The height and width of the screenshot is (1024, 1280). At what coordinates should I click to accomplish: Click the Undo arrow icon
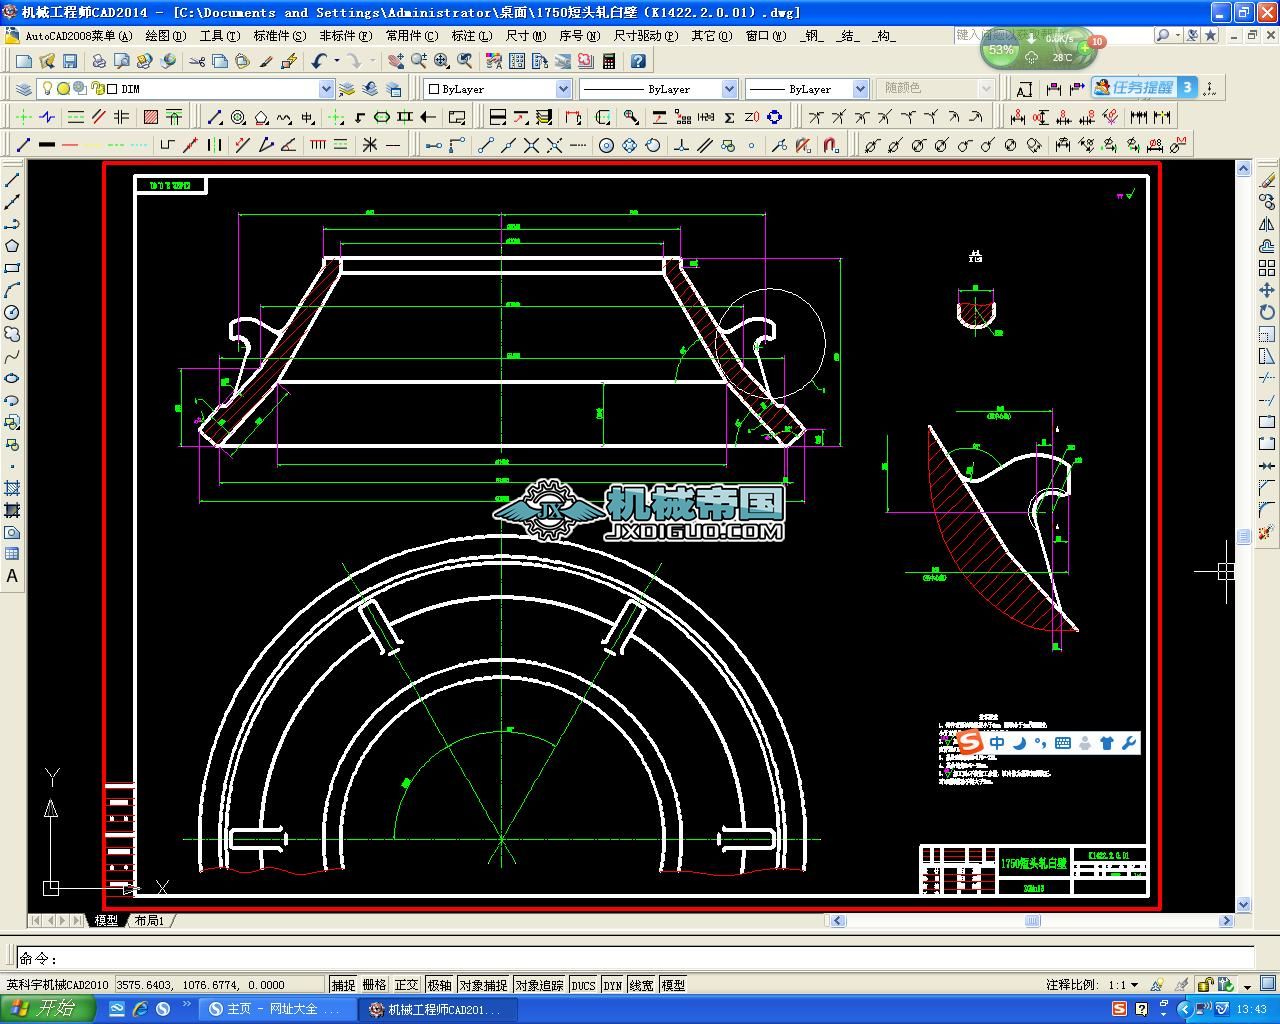pyautogui.click(x=319, y=62)
